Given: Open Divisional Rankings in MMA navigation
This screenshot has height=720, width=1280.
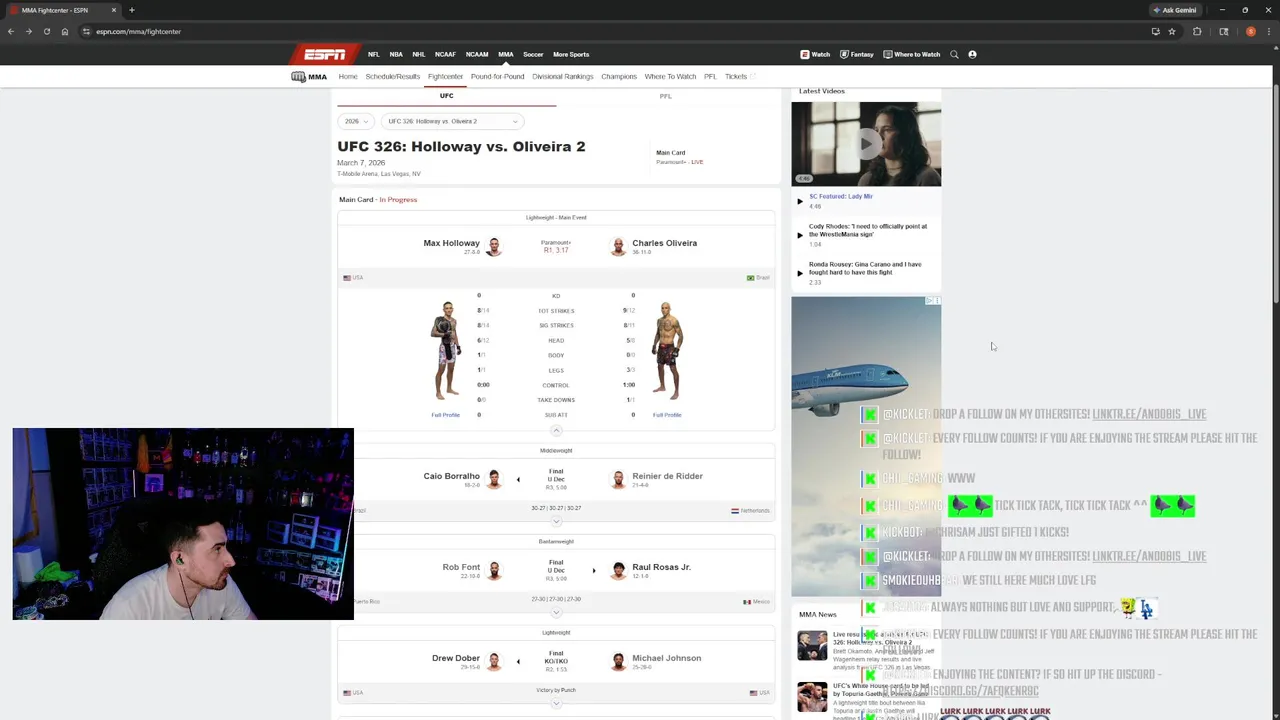Looking at the screenshot, I should pyautogui.click(x=563, y=76).
